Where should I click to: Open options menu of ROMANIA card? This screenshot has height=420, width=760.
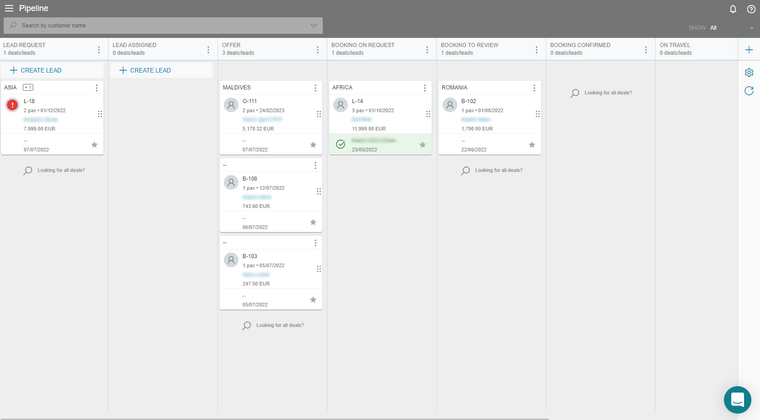pyautogui.click(x=534, y=88)
